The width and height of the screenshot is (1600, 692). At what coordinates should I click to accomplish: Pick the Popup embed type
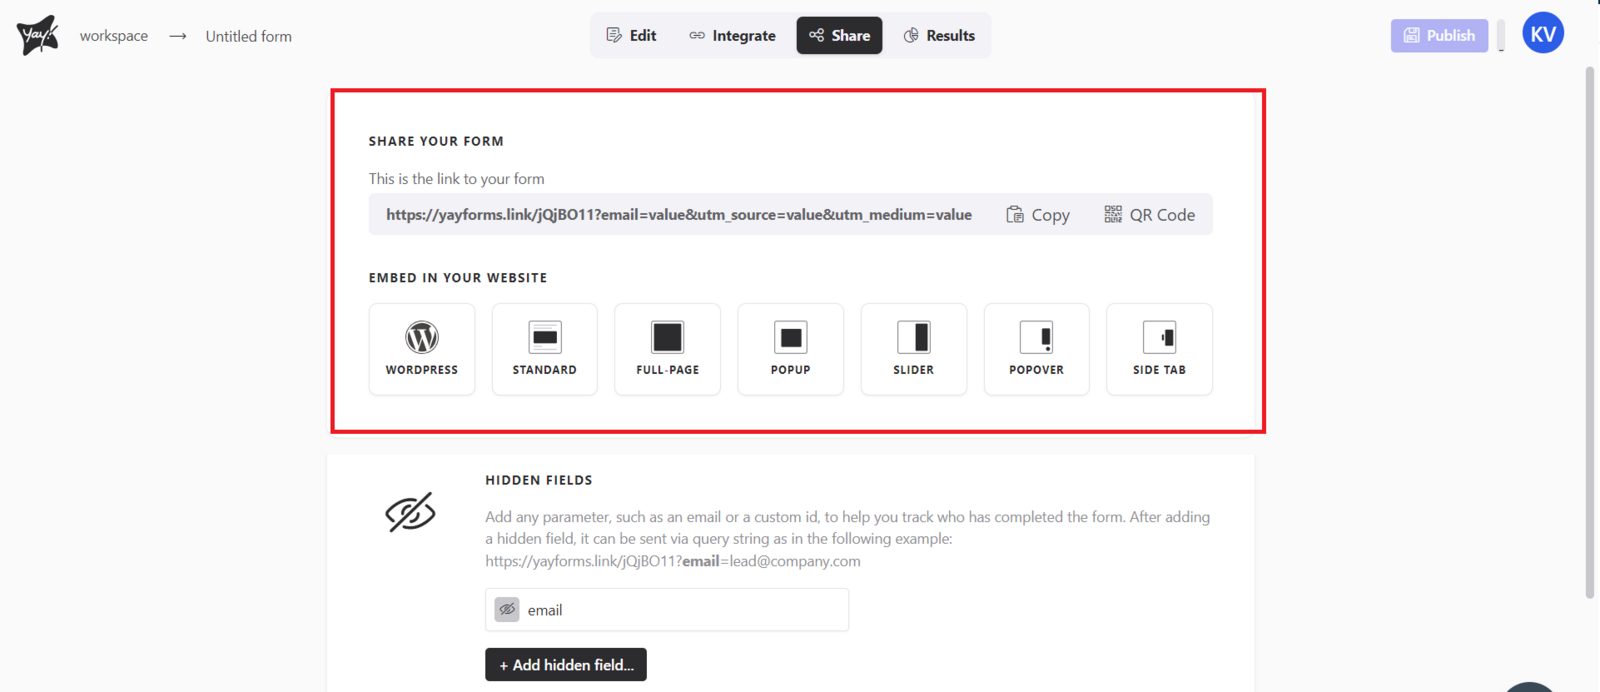[x=790, y=349]
